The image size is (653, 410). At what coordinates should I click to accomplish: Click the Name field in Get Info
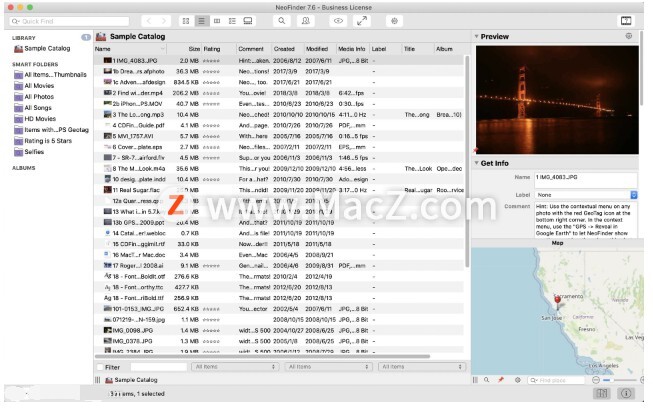[586, 180]
